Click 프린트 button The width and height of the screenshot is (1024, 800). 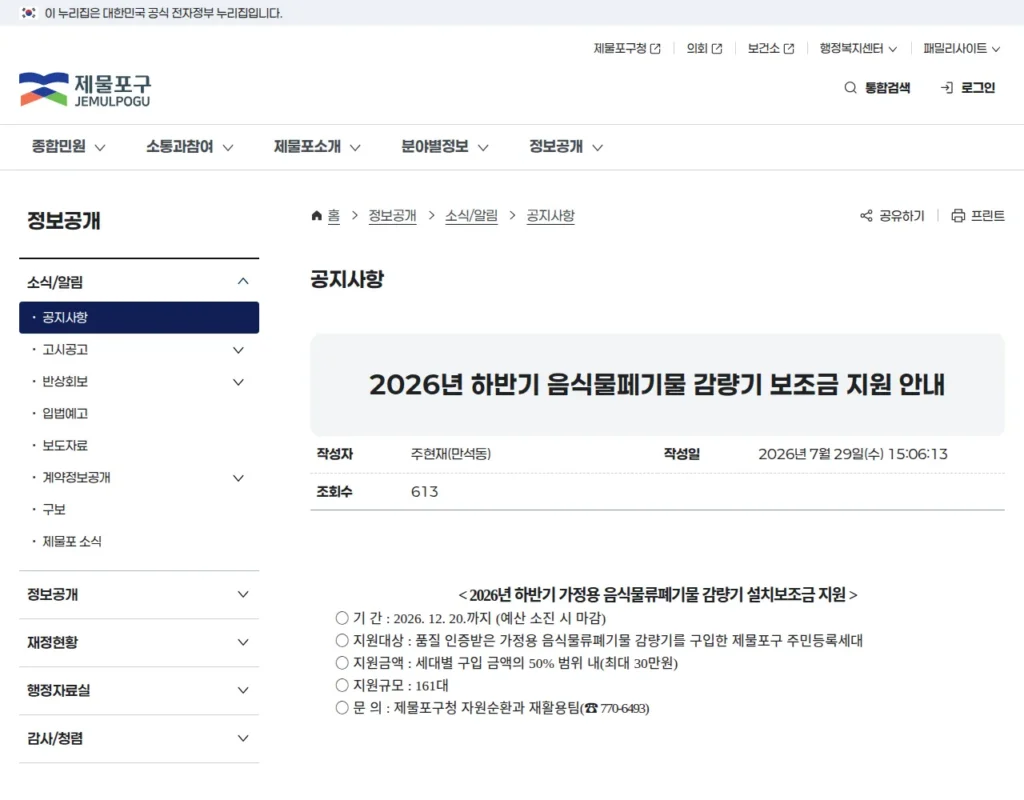click(978, 216)
